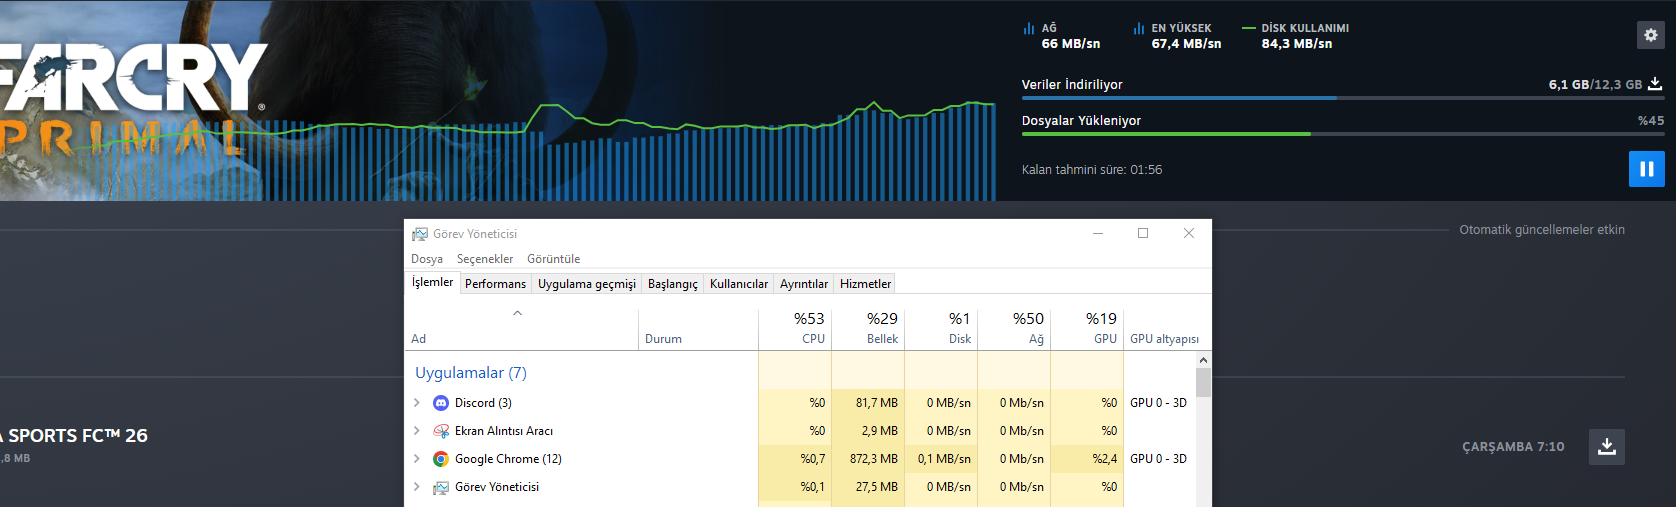Image resolution: width=1676 pixels, height=507 pixels.
Task: Switch to the Performans tab
Action: [495, 284]
